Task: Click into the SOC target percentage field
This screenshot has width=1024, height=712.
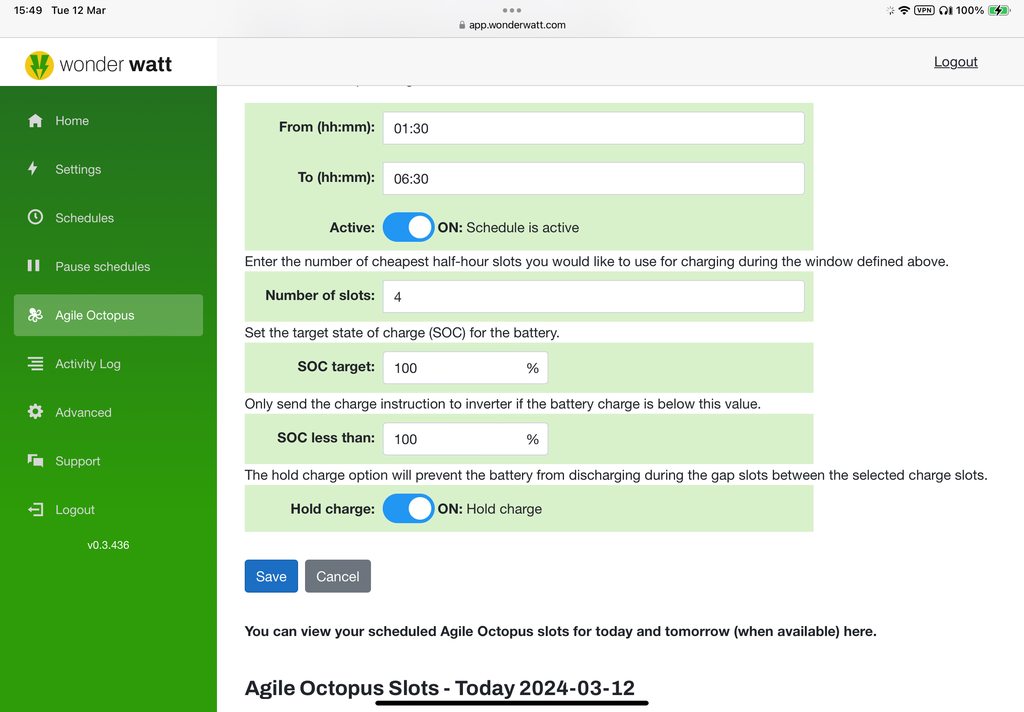Action: coord(455,368)
